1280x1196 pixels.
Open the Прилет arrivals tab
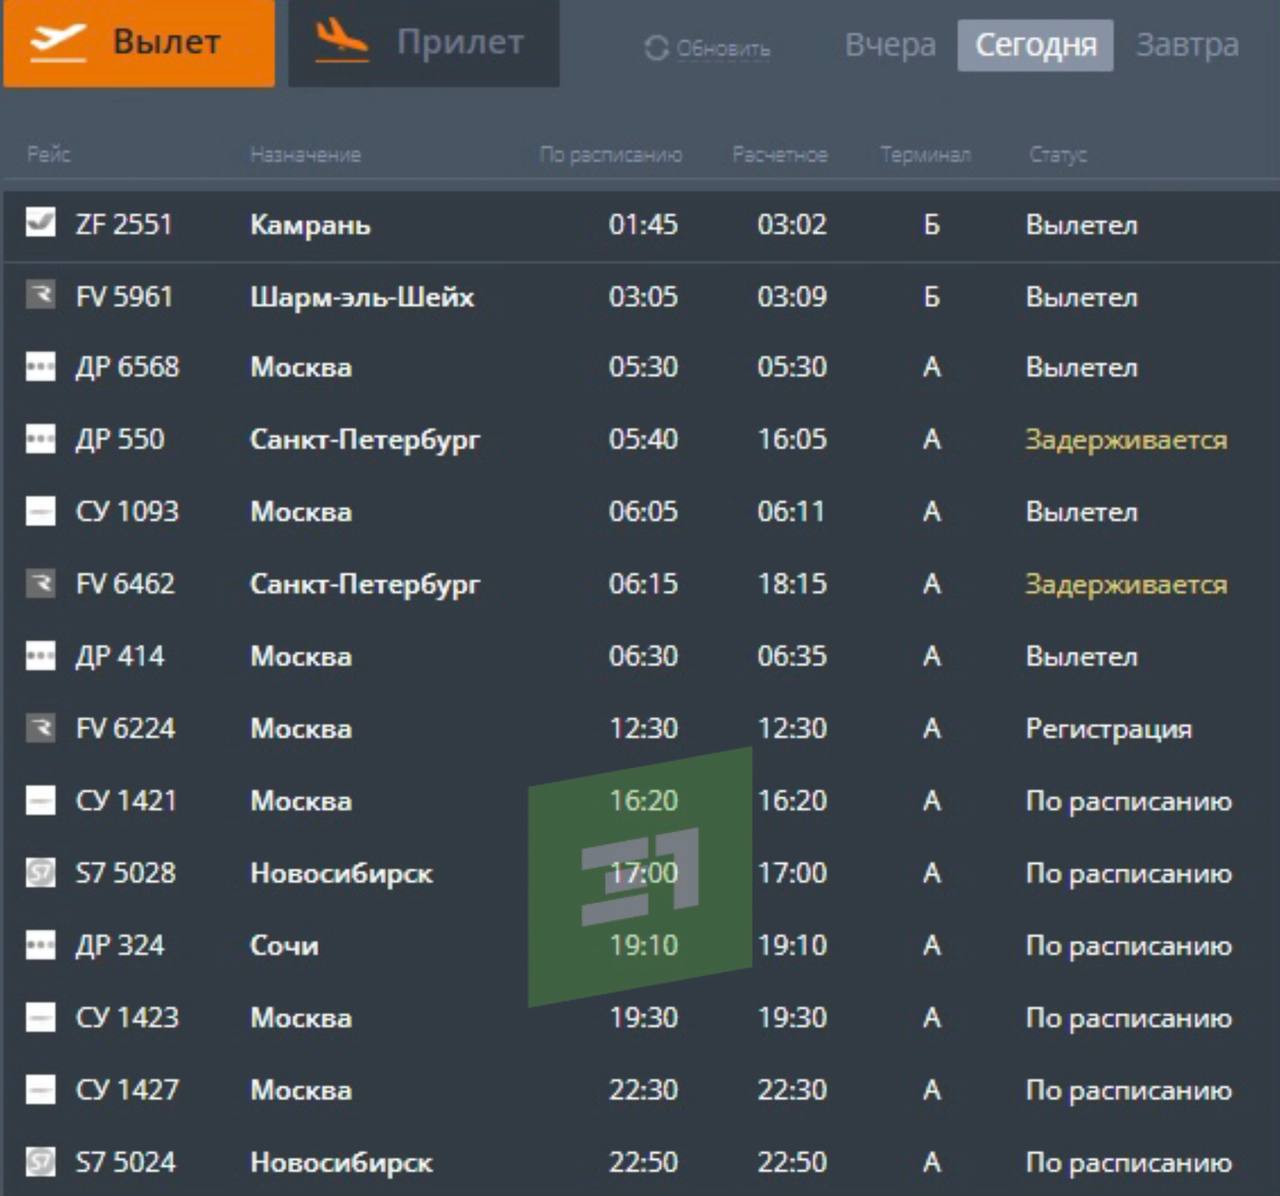coord(424,43)
